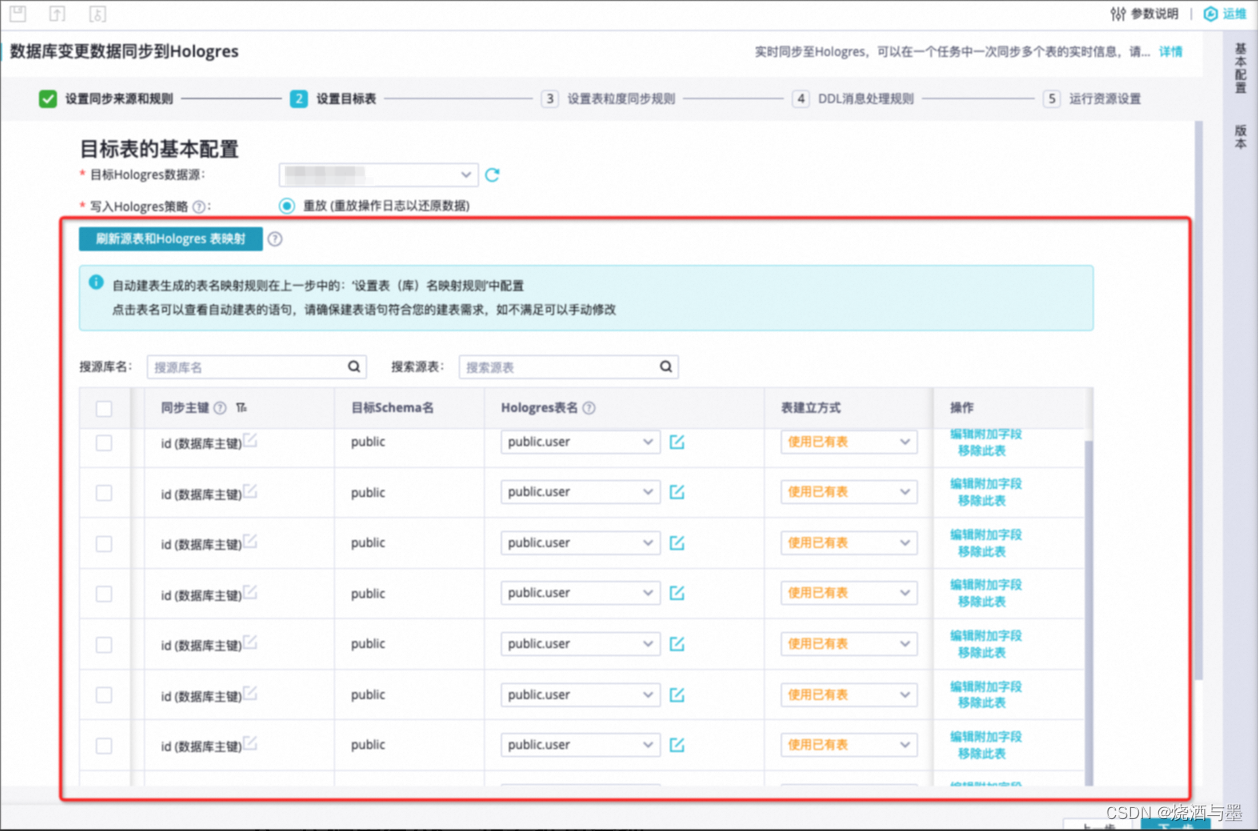1258x831 pixels.
Task: Click the green checkmark icon for step 设置同步来源和规则
Action: (47, 99)
